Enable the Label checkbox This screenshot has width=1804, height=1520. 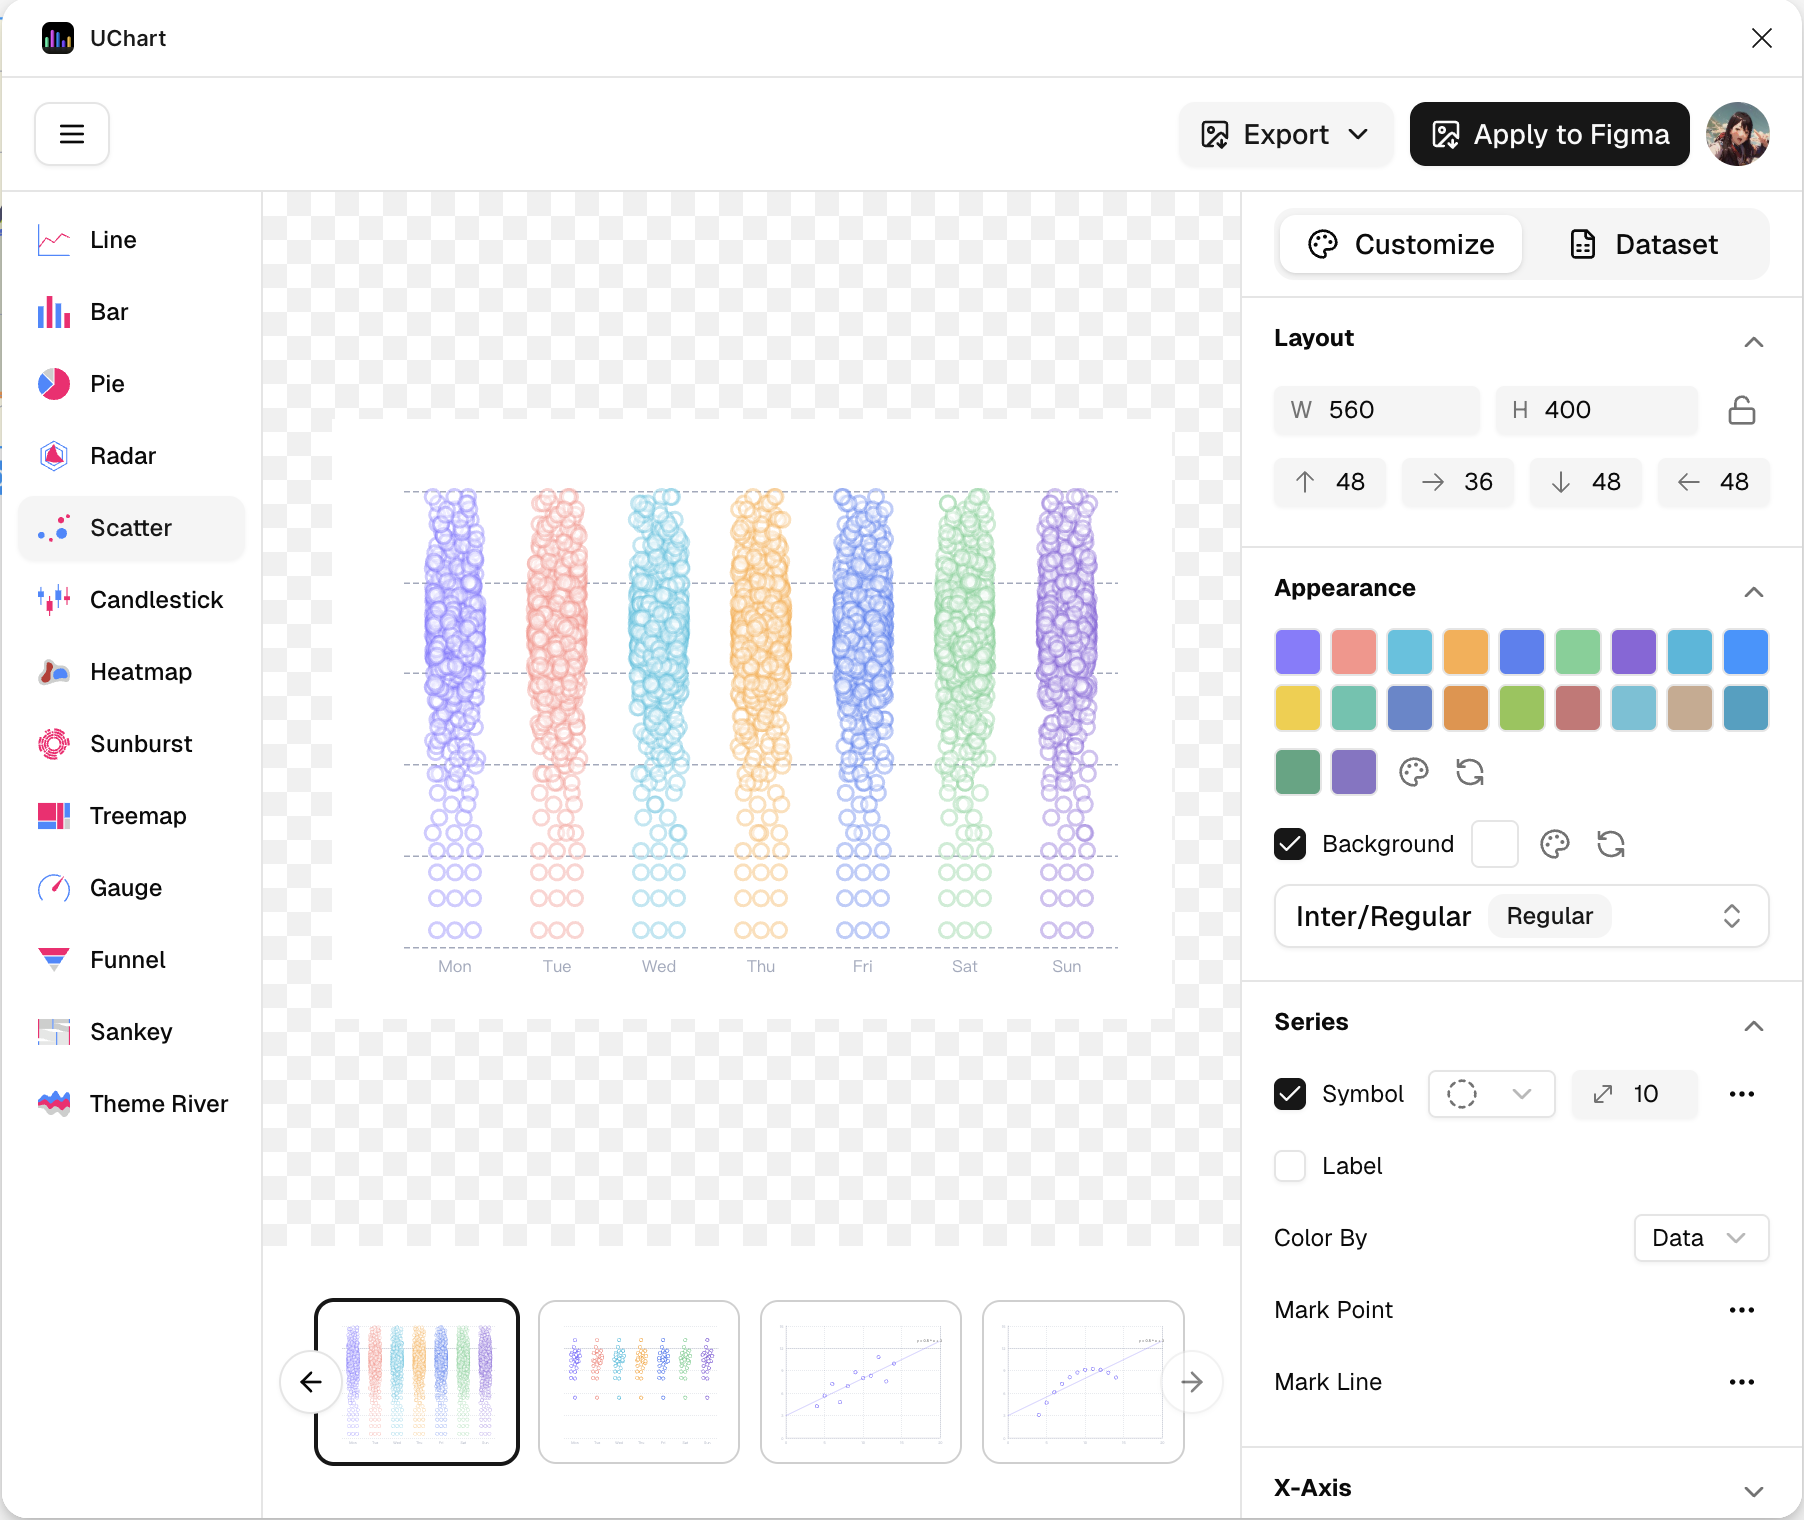pos(1290,1166)
